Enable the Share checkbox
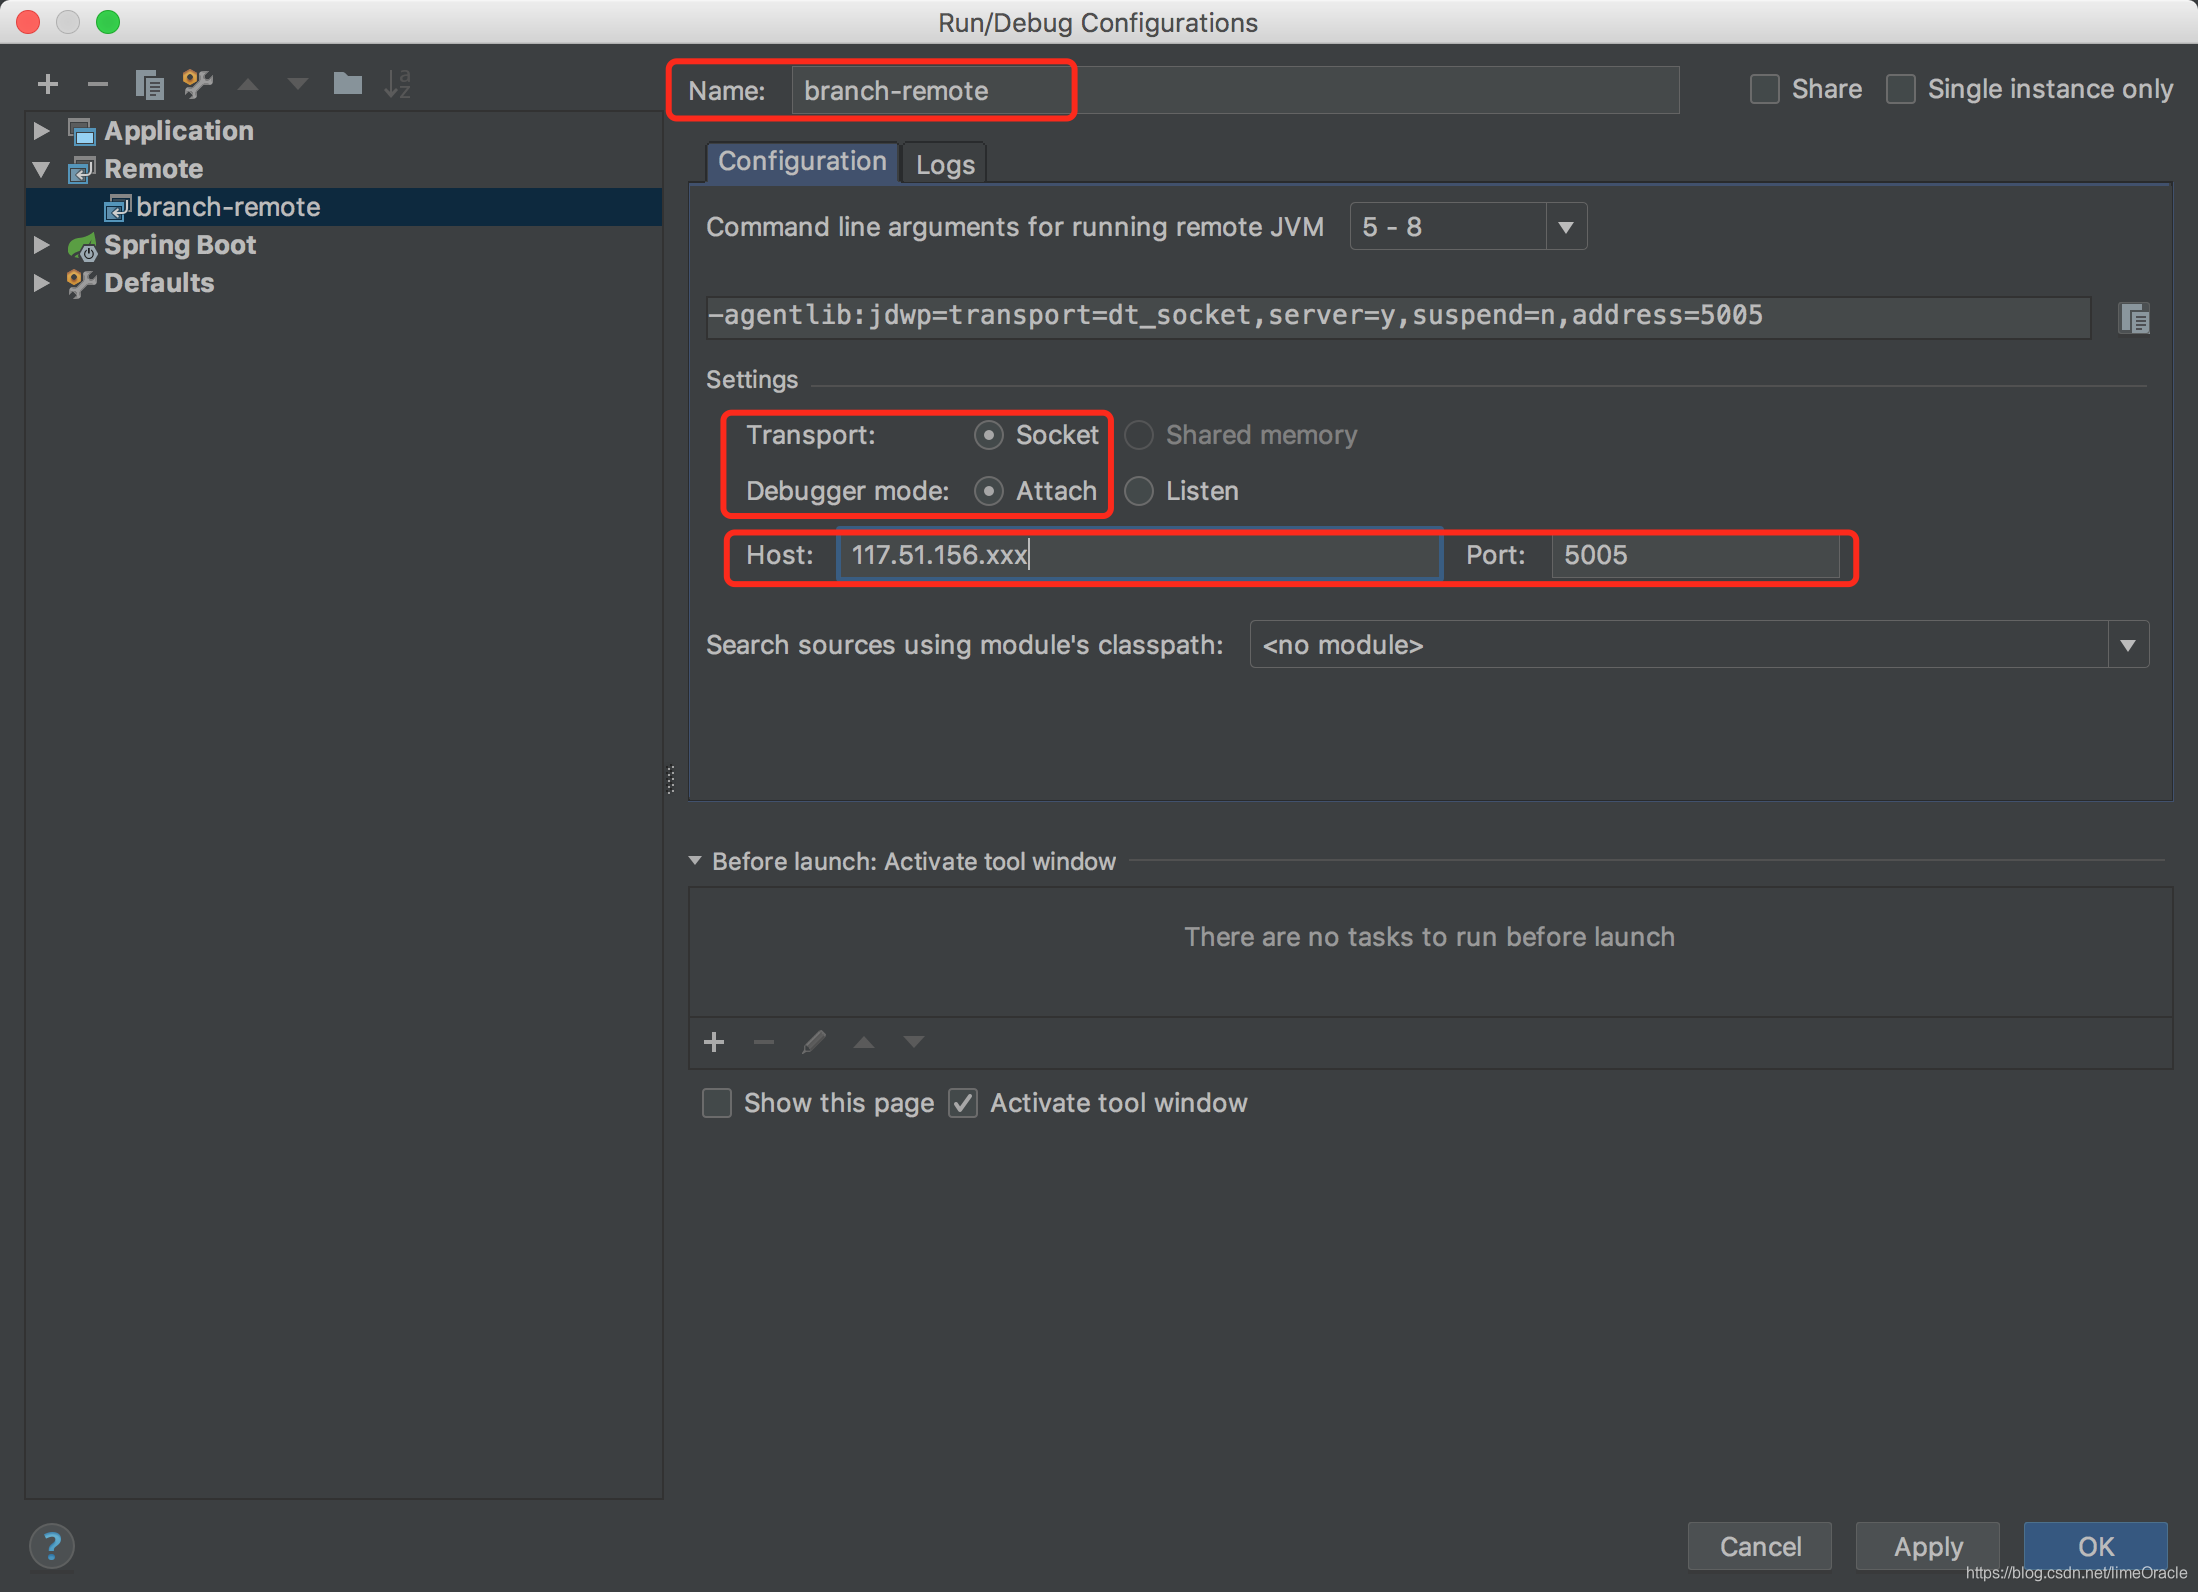Image resolution: width=2198 pixels, height=1592 pixels. [x=1765, y=89]
